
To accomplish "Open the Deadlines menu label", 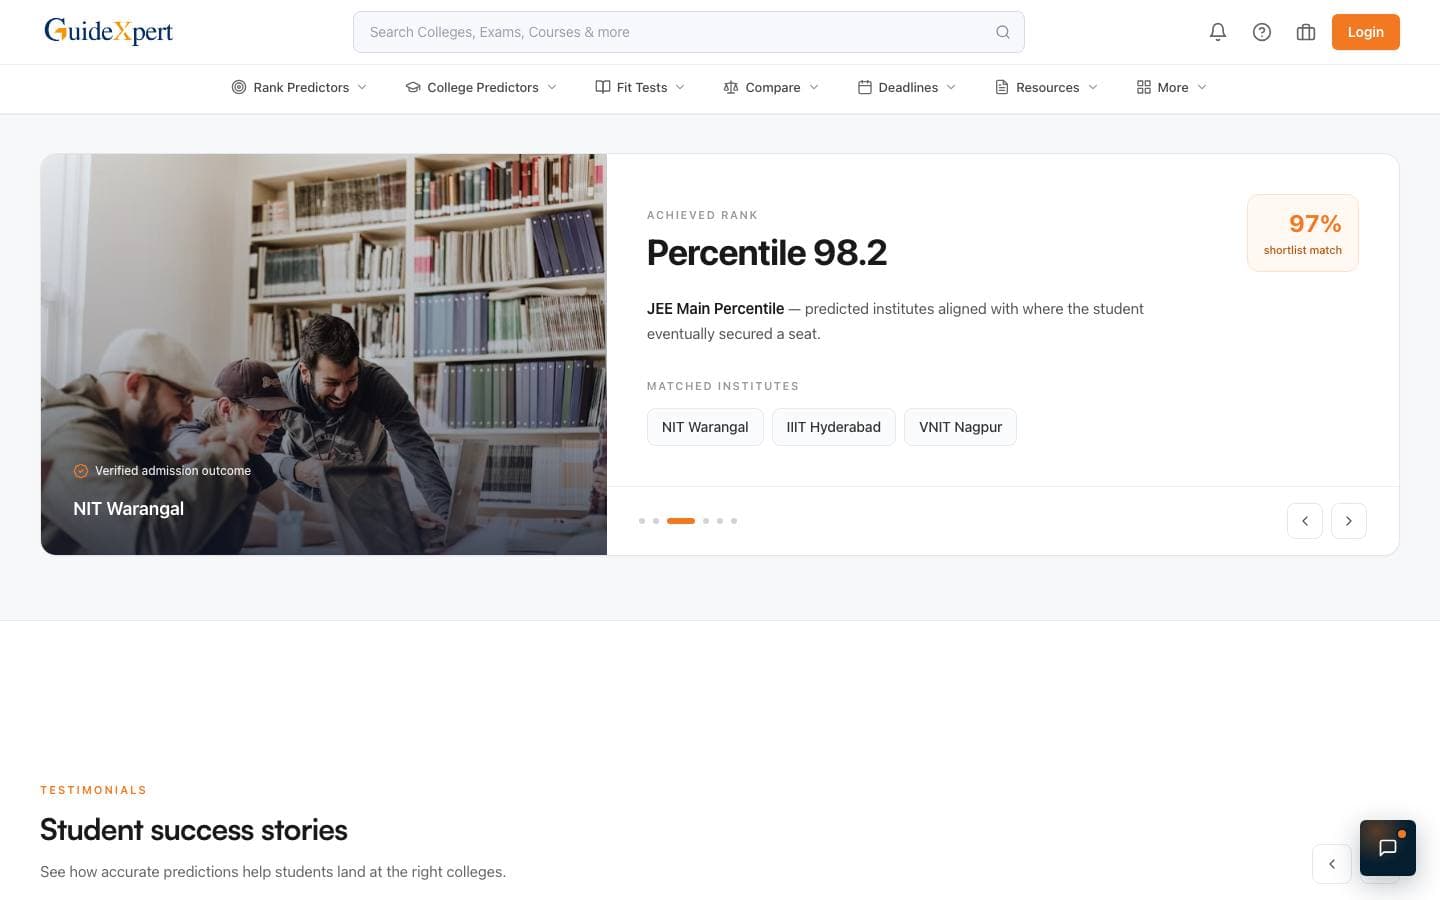I will 908,87.
